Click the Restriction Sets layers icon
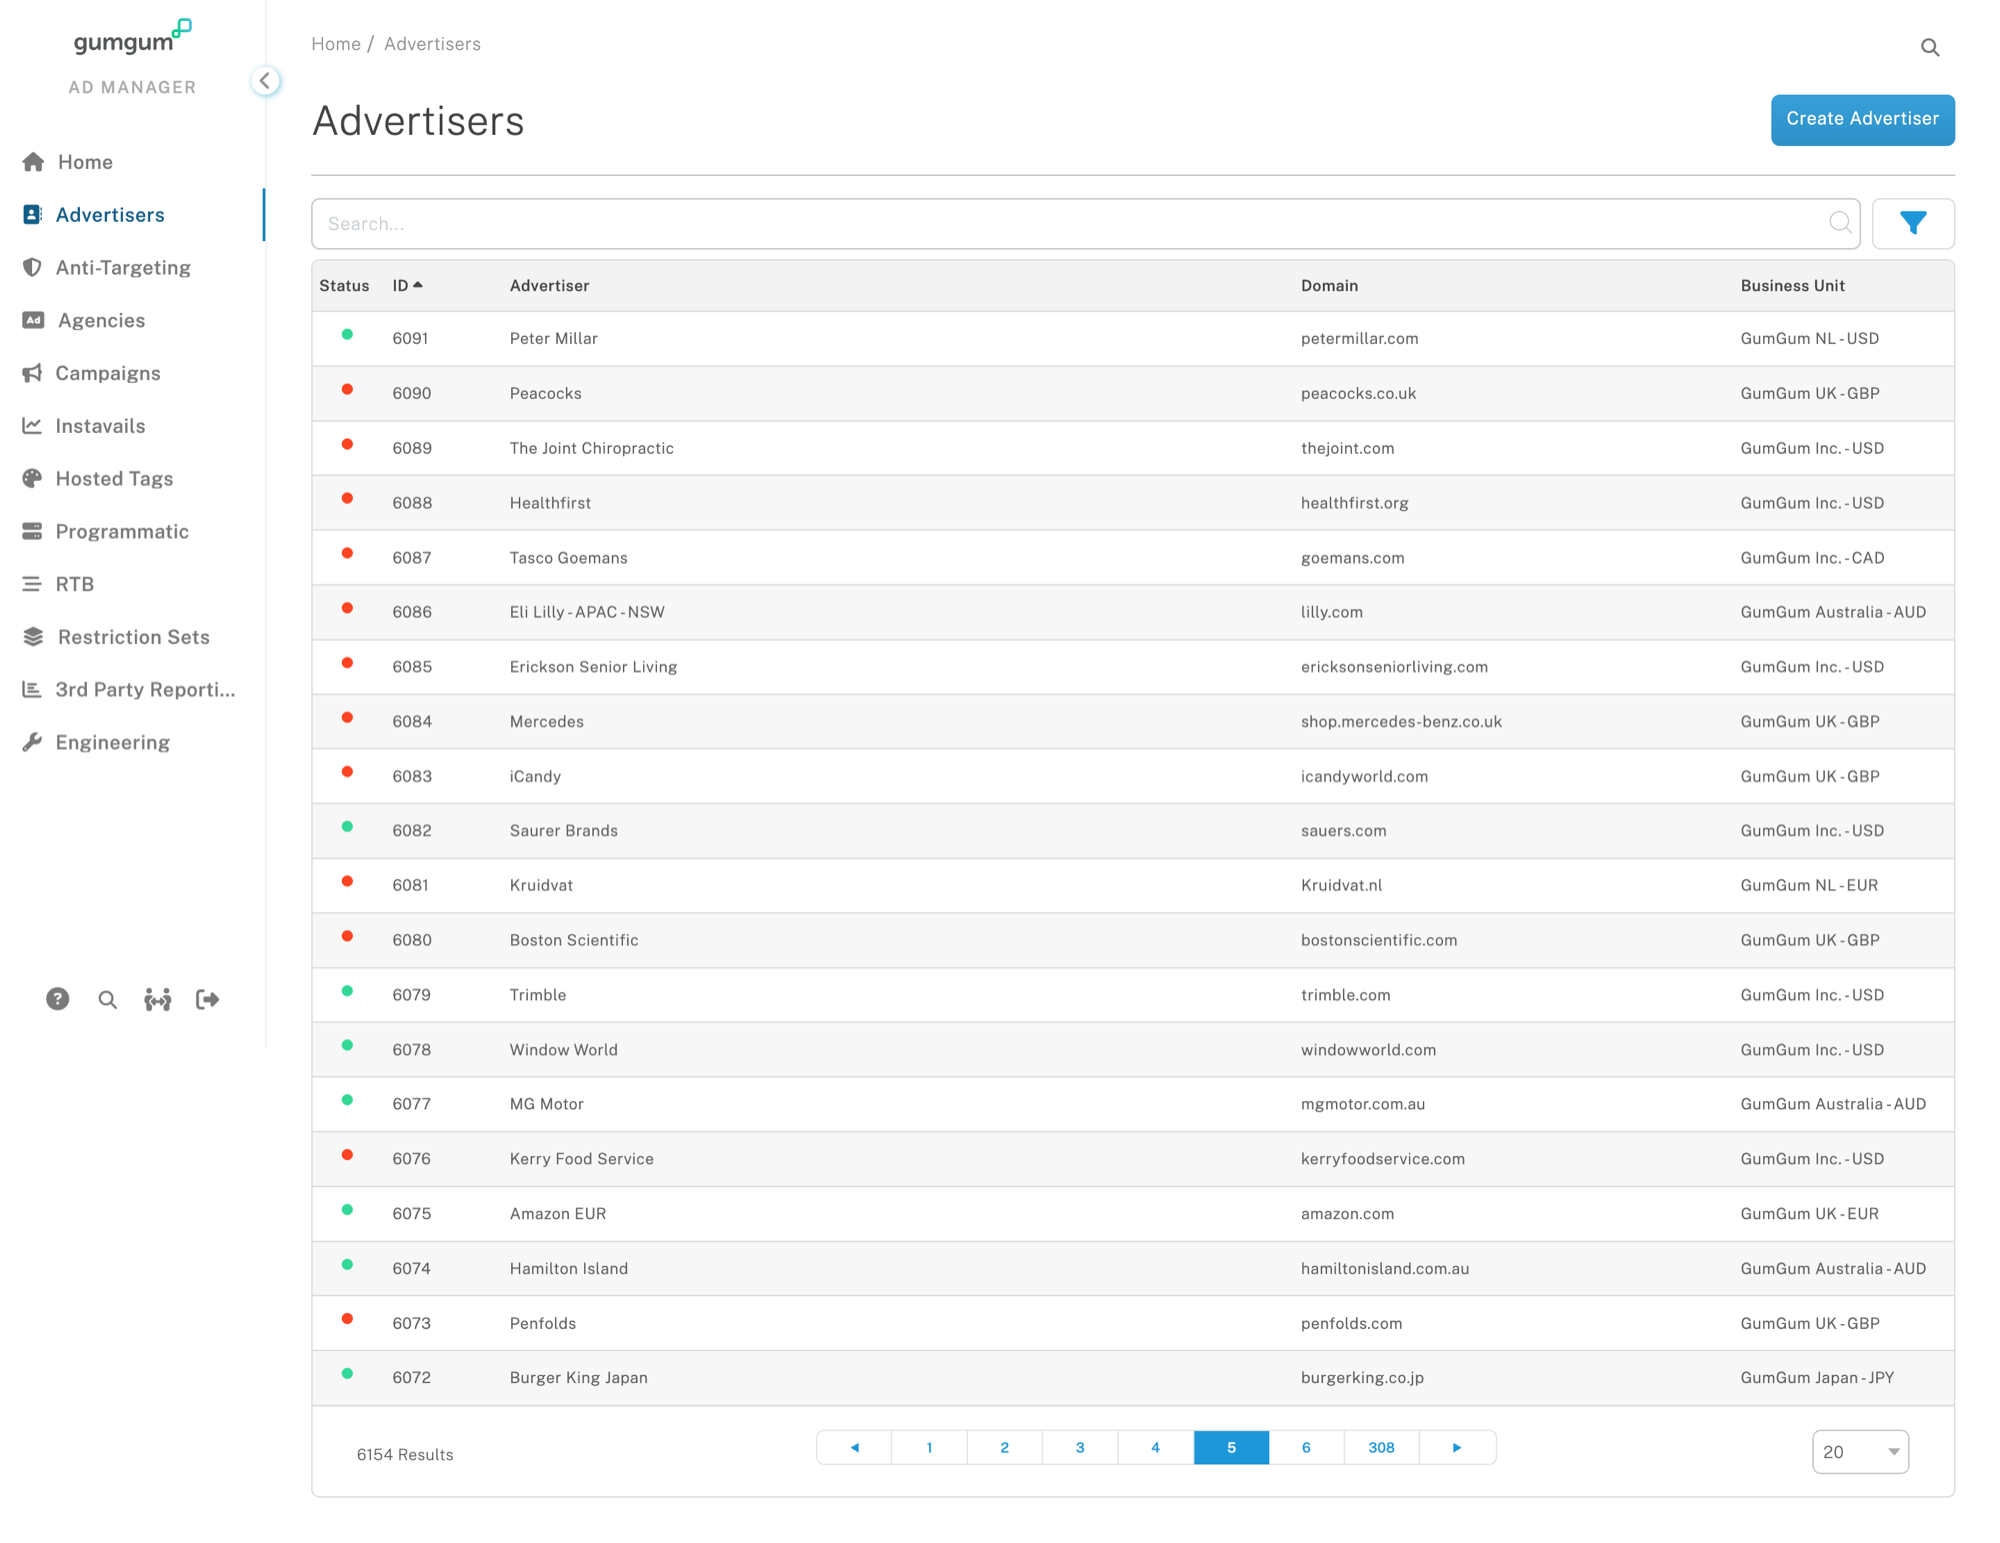The height and width of the screenshot is (1543, 2000). (33, 637)
